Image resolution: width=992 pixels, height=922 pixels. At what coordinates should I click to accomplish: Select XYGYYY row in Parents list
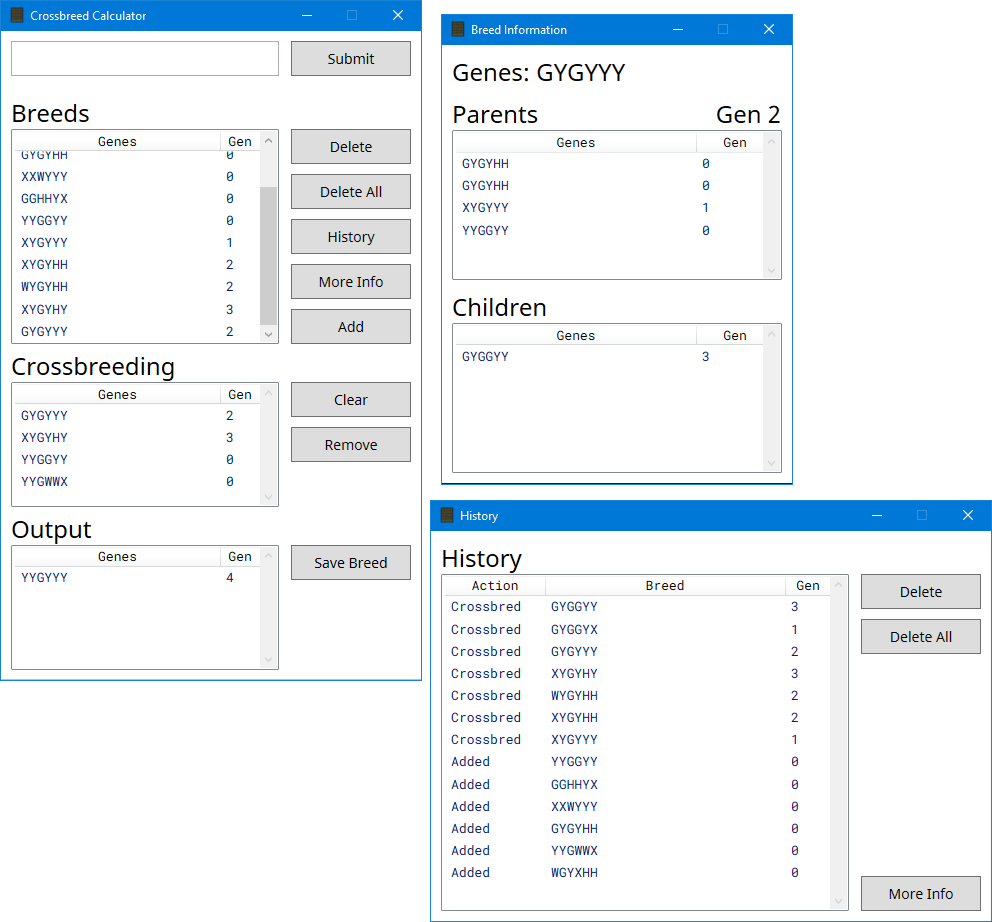pos(609,208)
